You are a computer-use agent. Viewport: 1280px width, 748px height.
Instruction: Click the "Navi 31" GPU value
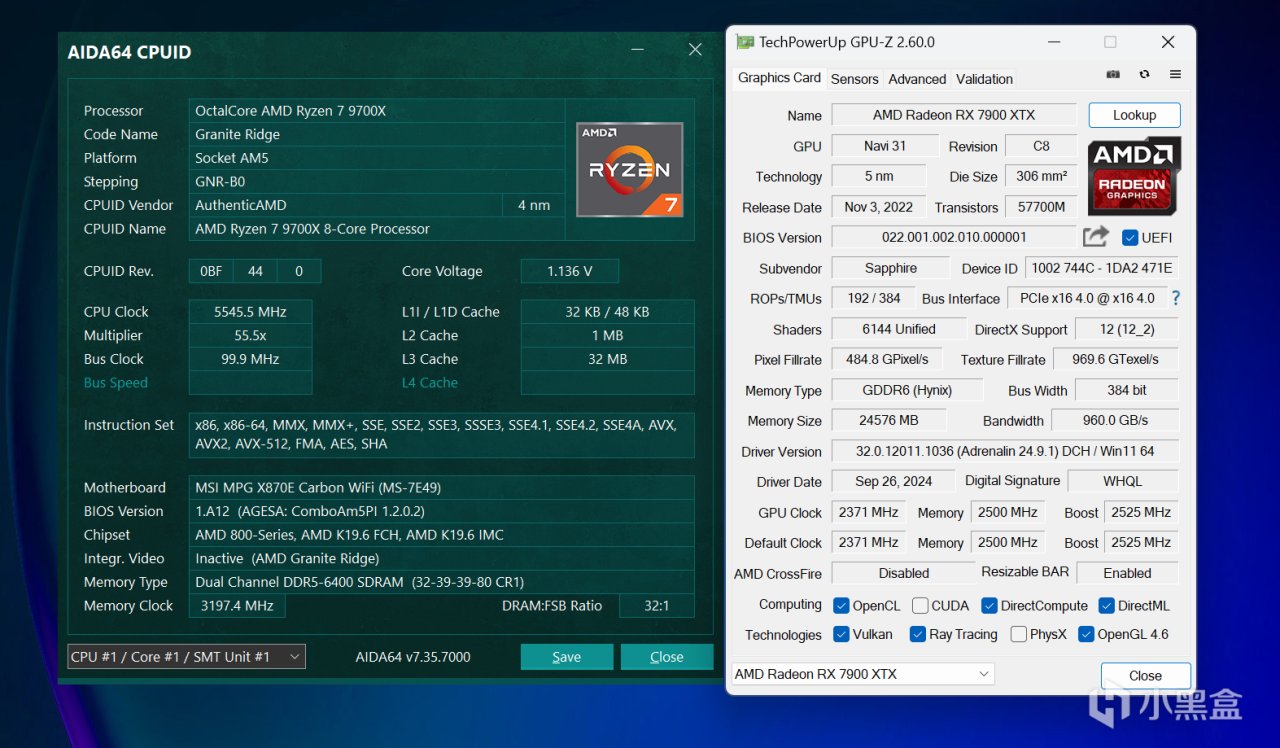tap(884, 146)
